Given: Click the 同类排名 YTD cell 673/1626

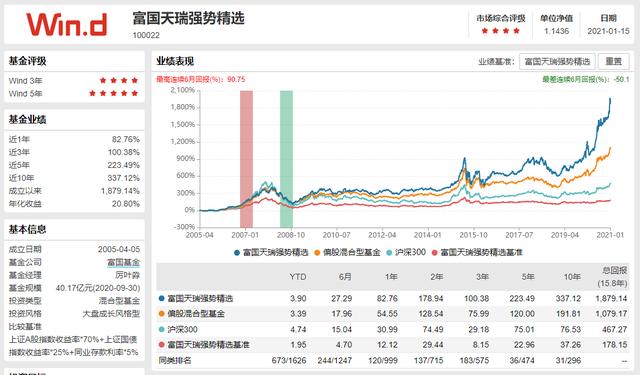Looking at the screenshot, I should coord(289,360).
